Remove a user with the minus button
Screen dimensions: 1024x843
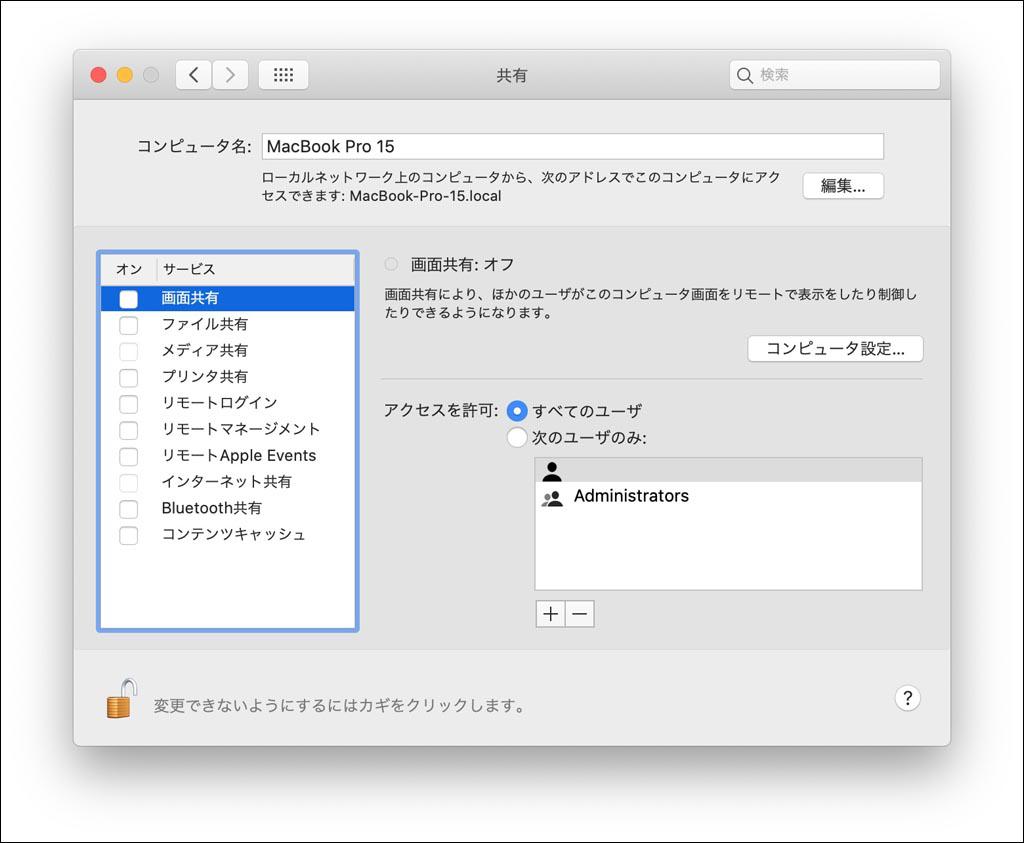(x=580, y=614)
